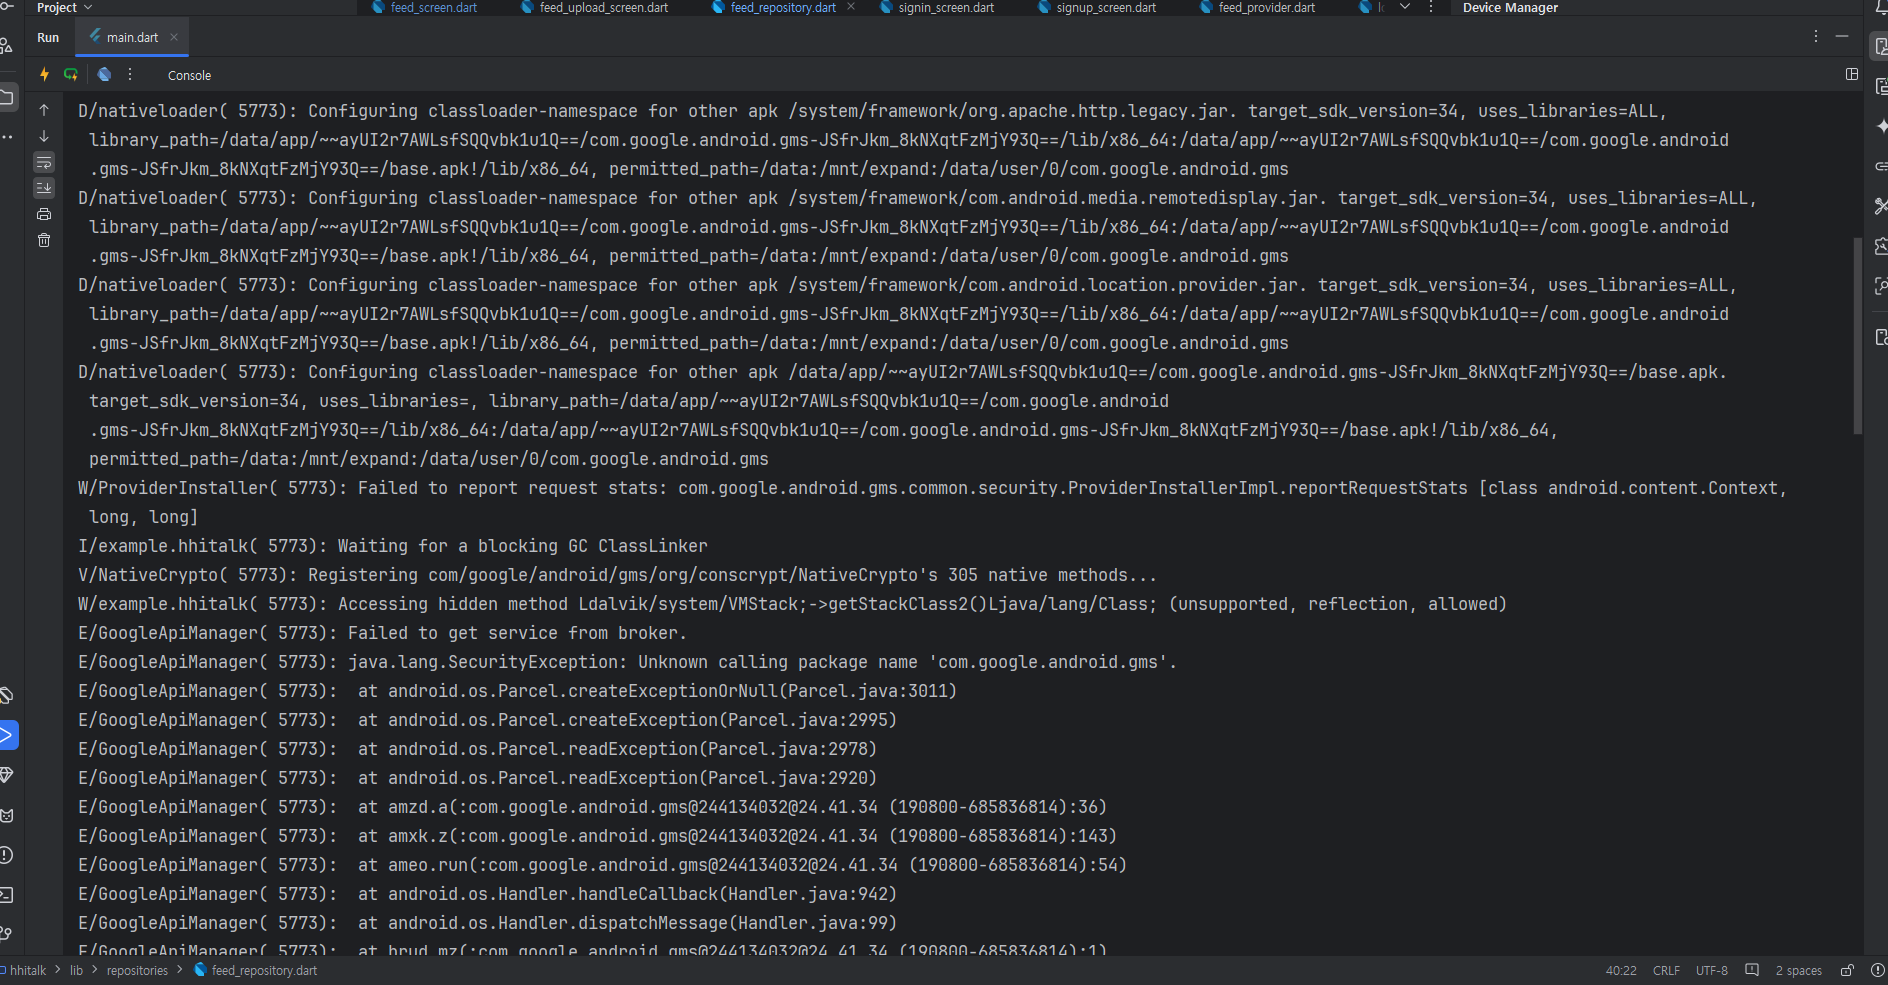This screenshot has width=1888, height=985.
Task: Open the Build hammer tool window
Action: click(7, 695)
